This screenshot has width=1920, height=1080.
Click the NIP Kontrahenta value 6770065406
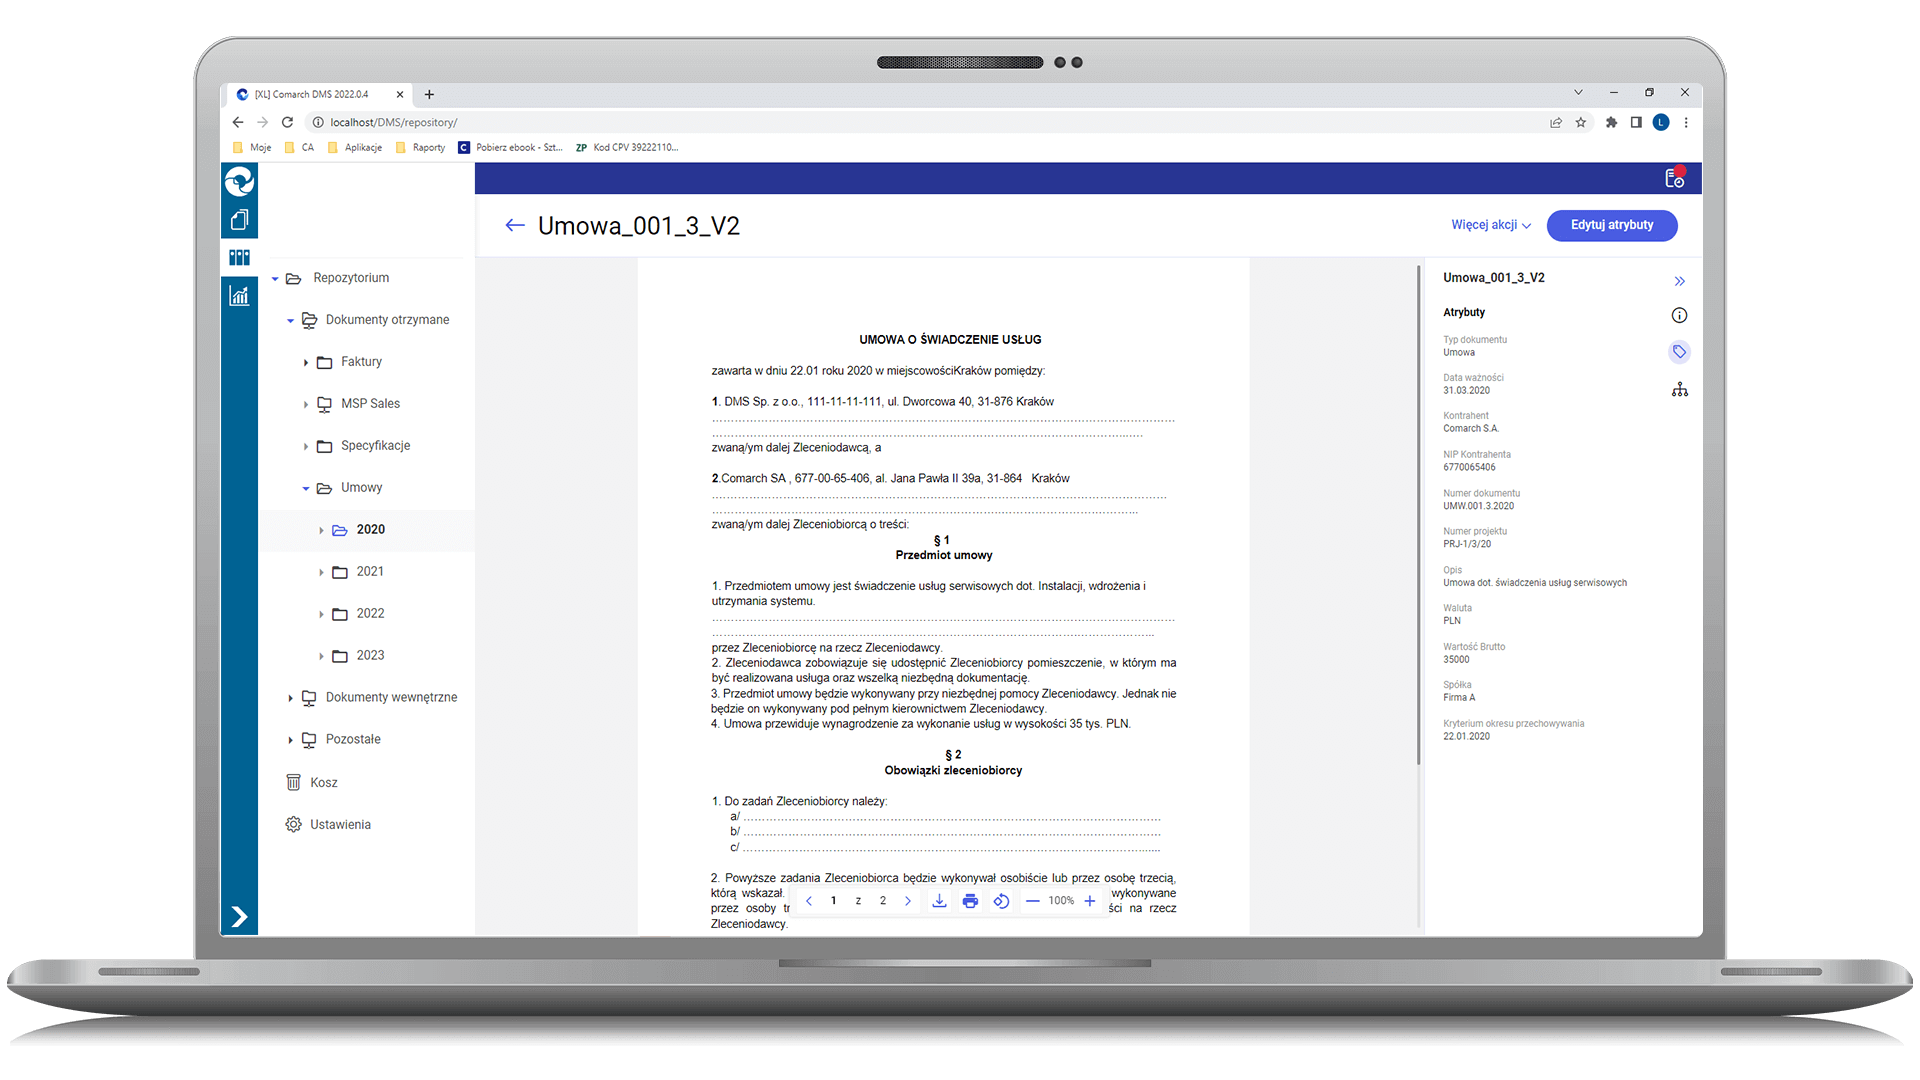[1469, 467]
